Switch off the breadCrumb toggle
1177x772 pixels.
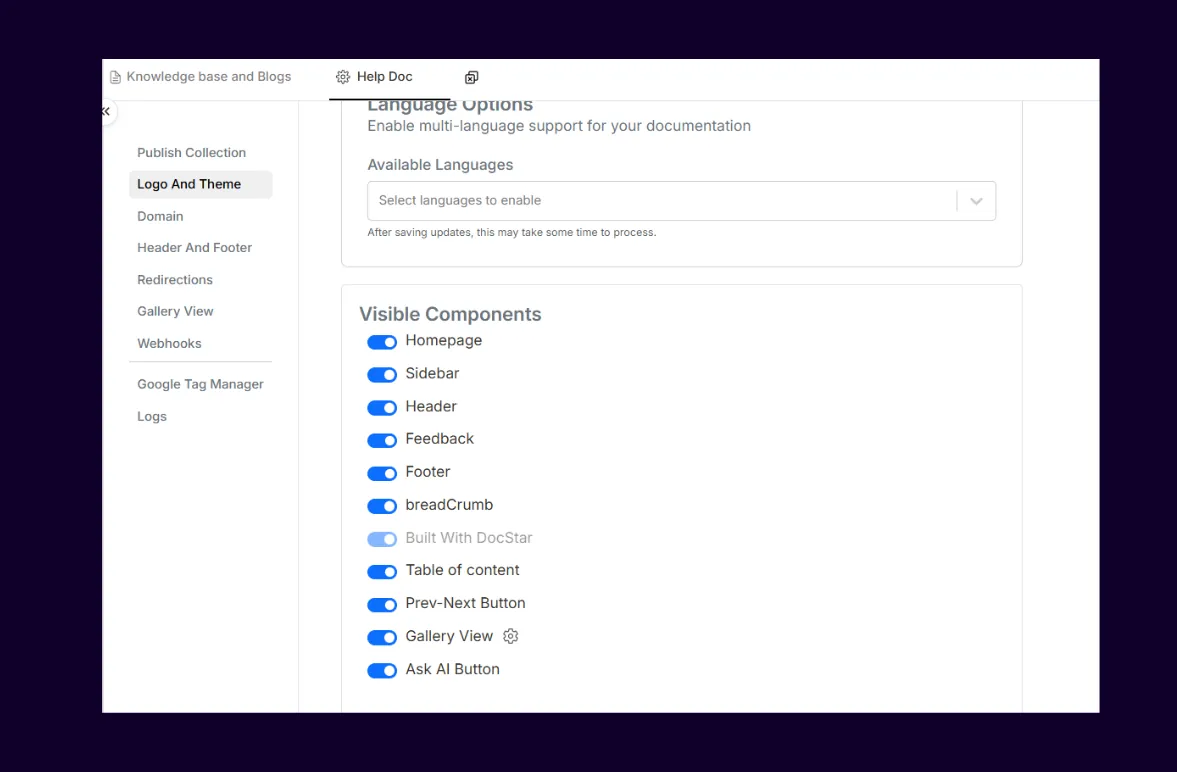pyautogui.click(x=382, y=506)
